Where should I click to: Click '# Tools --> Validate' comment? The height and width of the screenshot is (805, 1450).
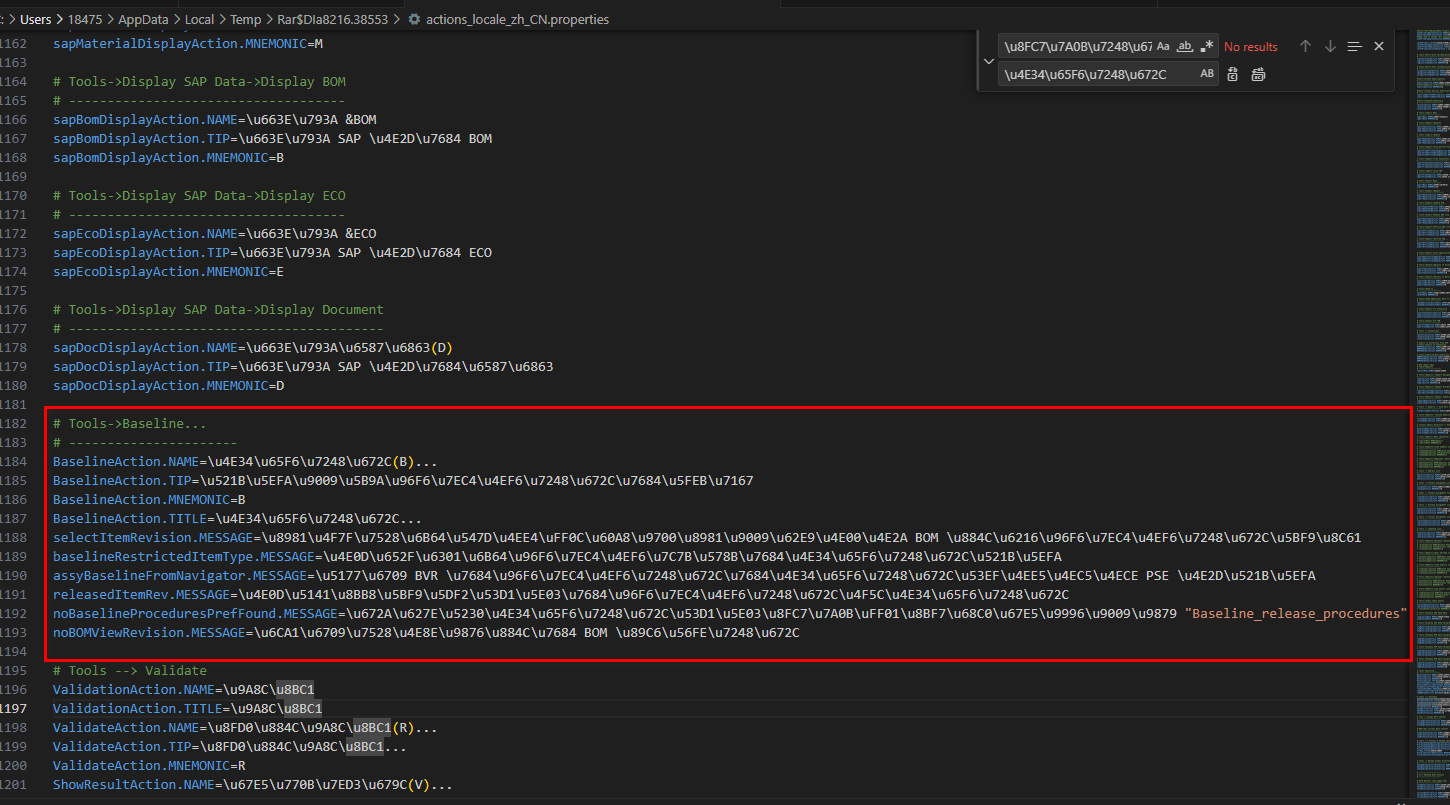click(x=130, y=670)
